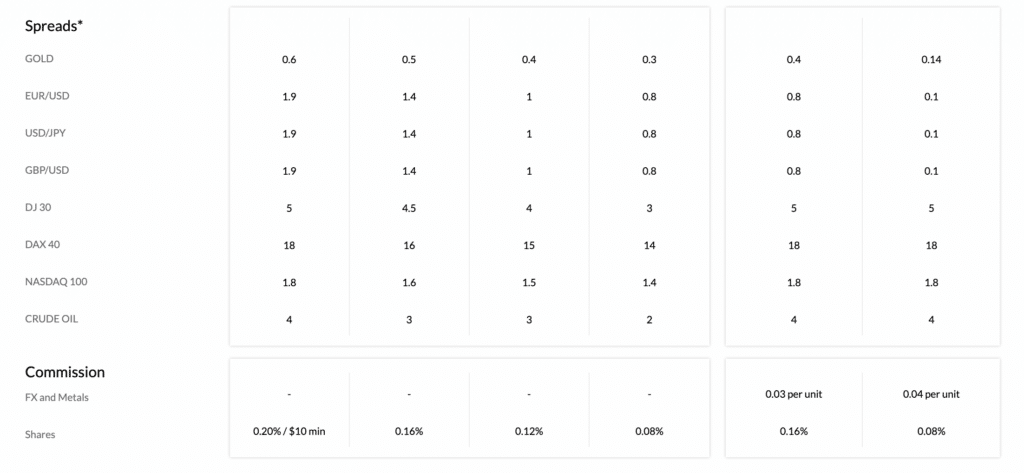
Task: Select the GOLD row label
Action: click(x=39, y=59)
